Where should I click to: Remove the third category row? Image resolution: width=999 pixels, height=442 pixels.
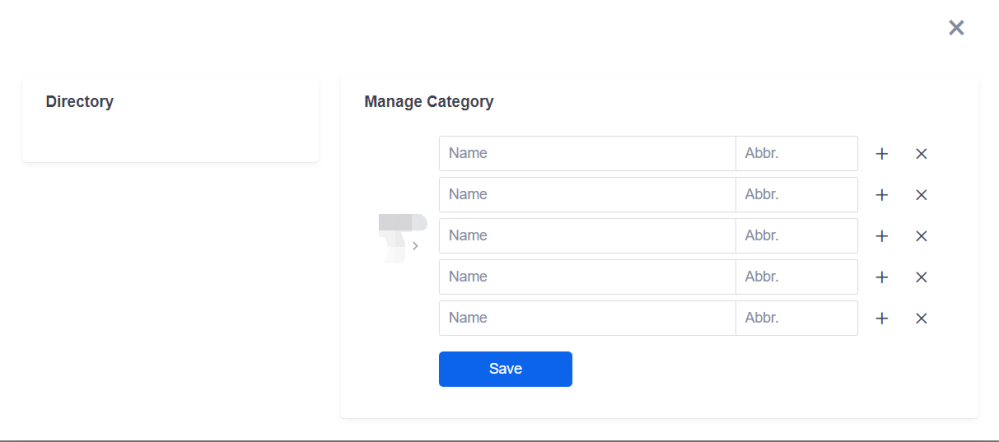click(922, 236)
